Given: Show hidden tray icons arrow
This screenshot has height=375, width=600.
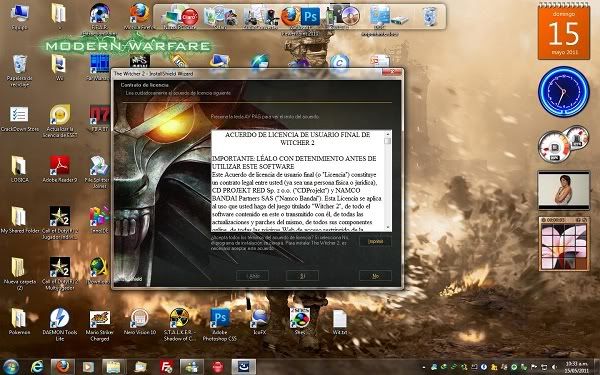Looking at the screenshot, I should pos(424,367).
